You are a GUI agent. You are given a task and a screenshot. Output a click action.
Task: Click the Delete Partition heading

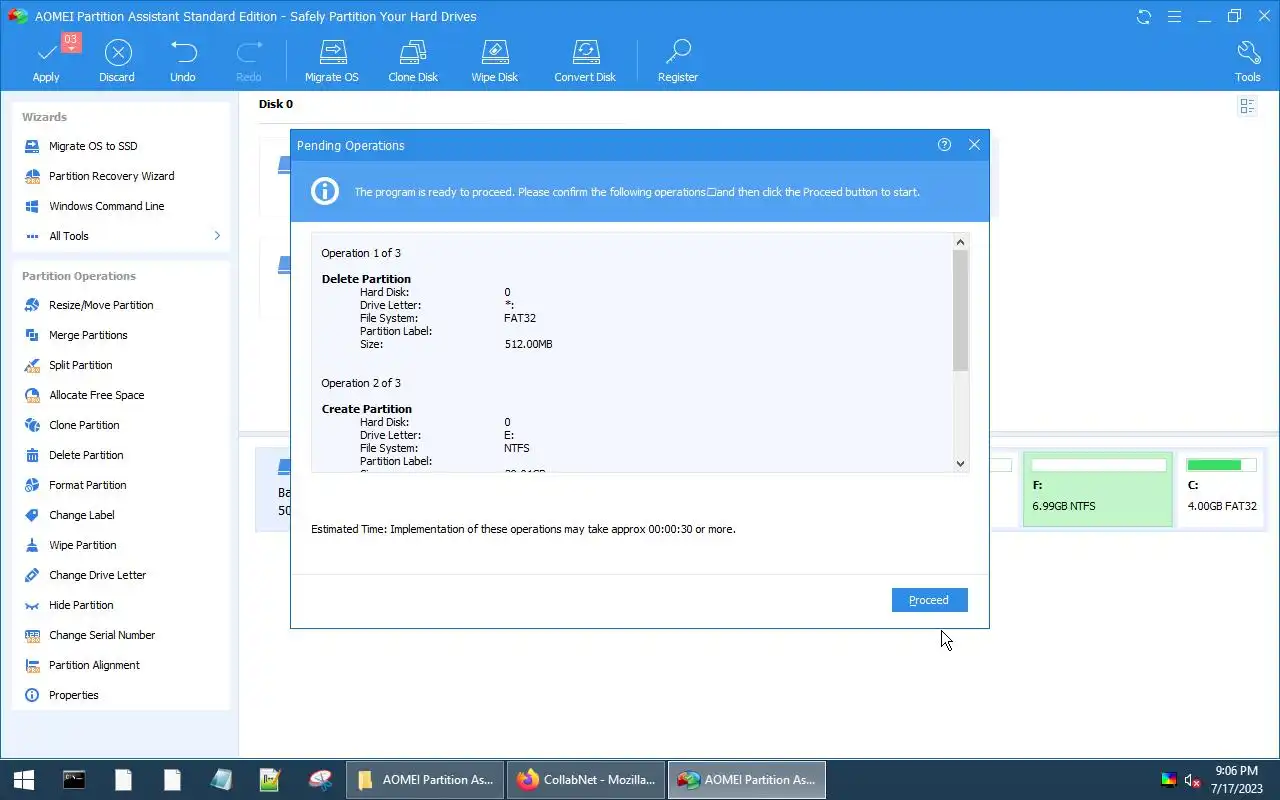point(366,279)
